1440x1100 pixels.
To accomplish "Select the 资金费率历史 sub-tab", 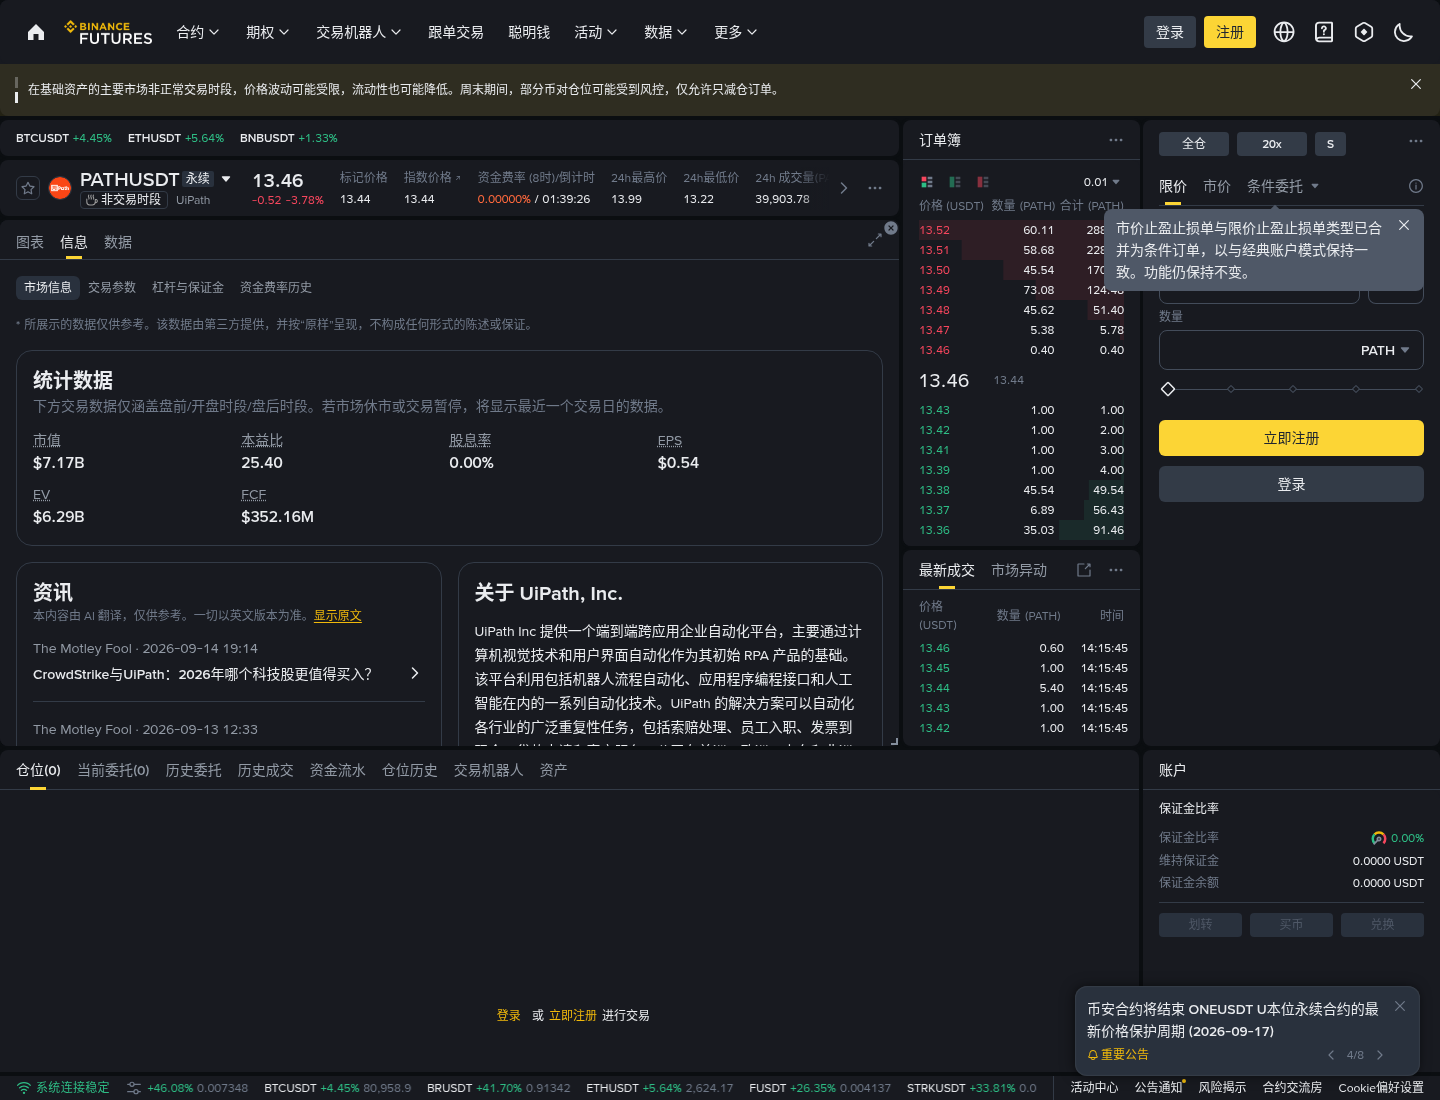I will point(276,287).
